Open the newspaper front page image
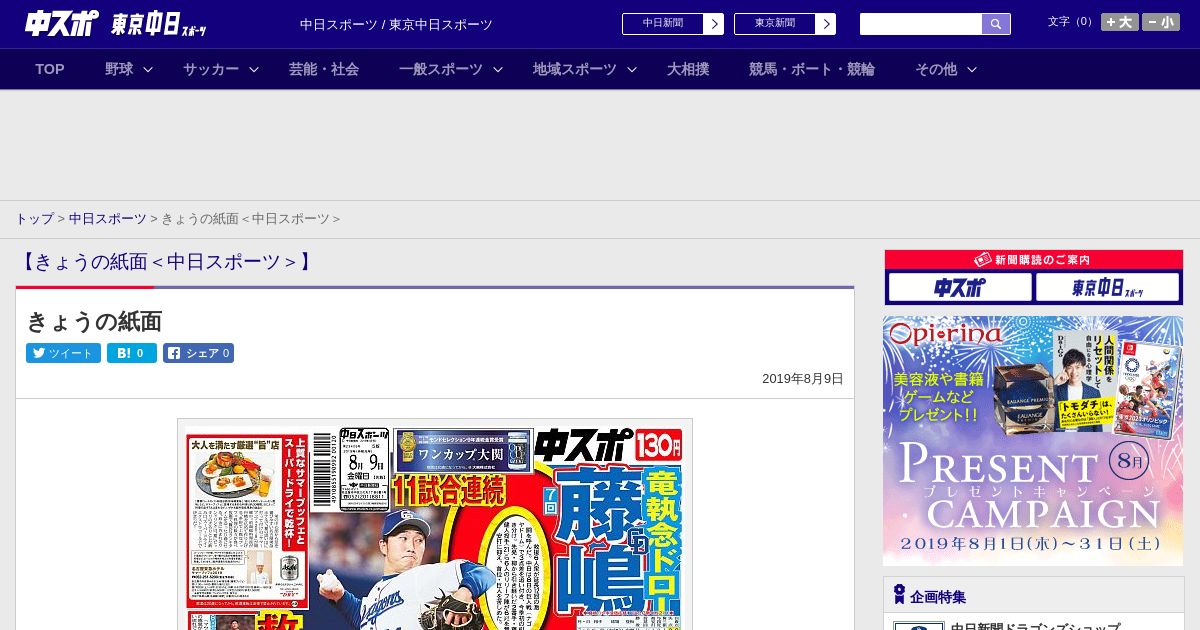The height and width of the screenshot is (630, 1200). click(x=435, y=524)
